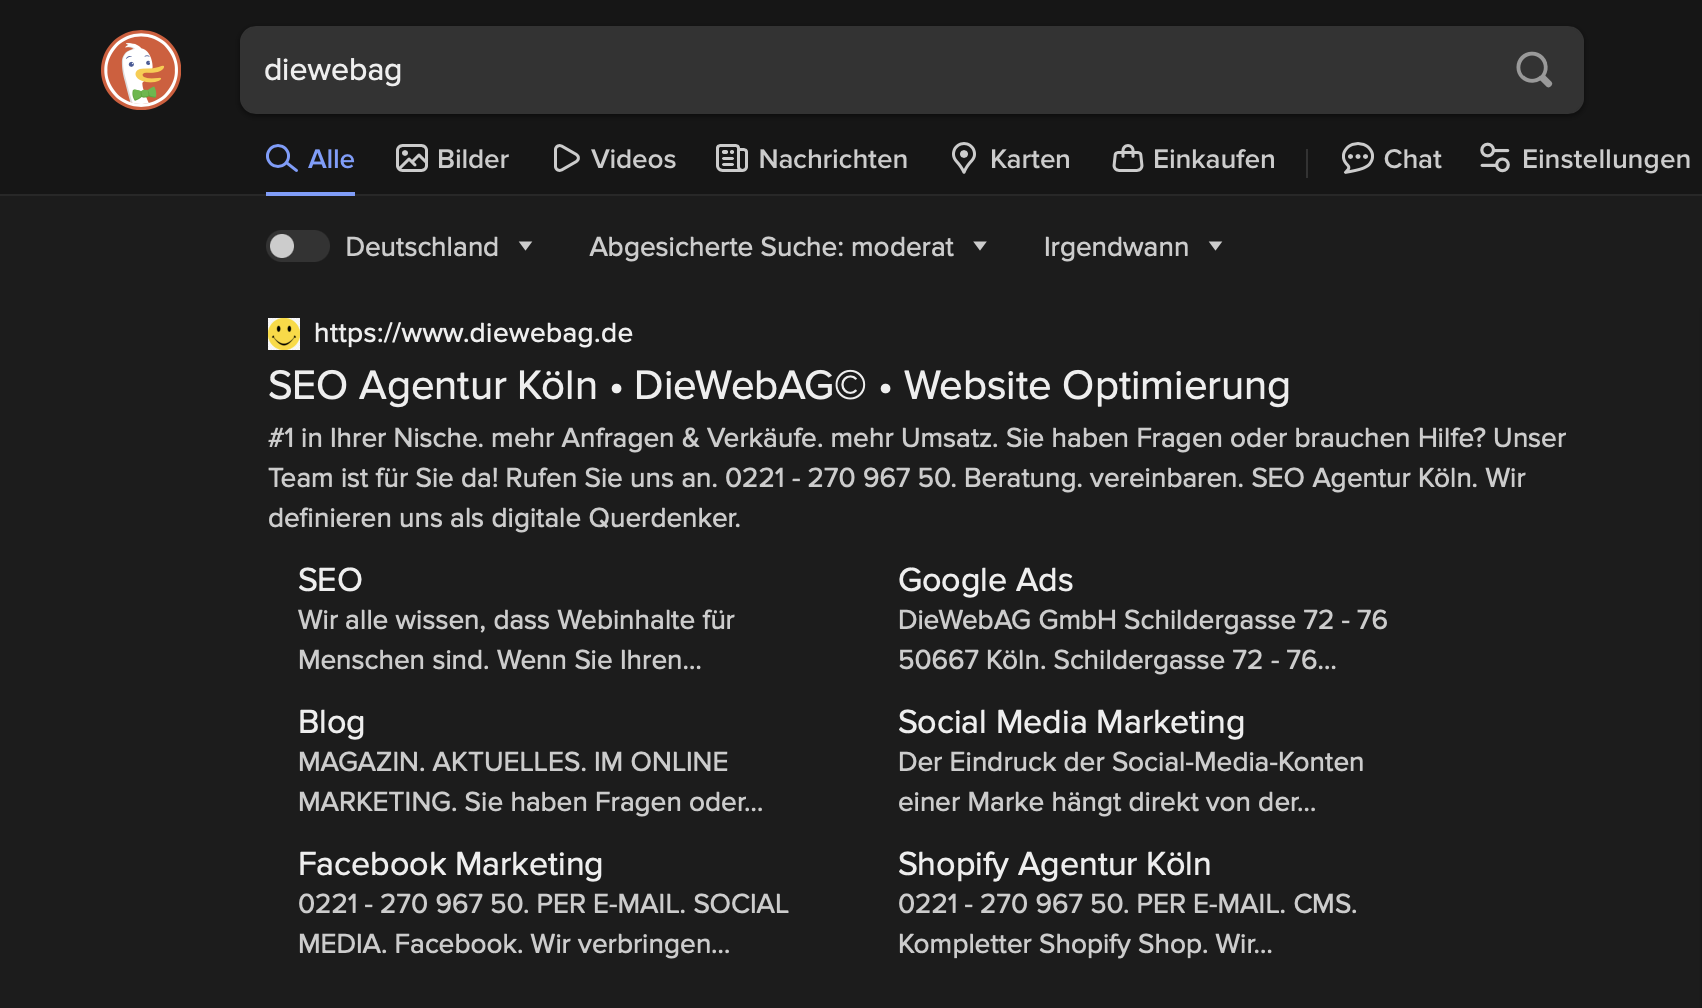Open the Shopify Agentur Köln sitelink
Image resolution: width=1702 pixels, height=1008 pixels.
(x=1054, y=864)
